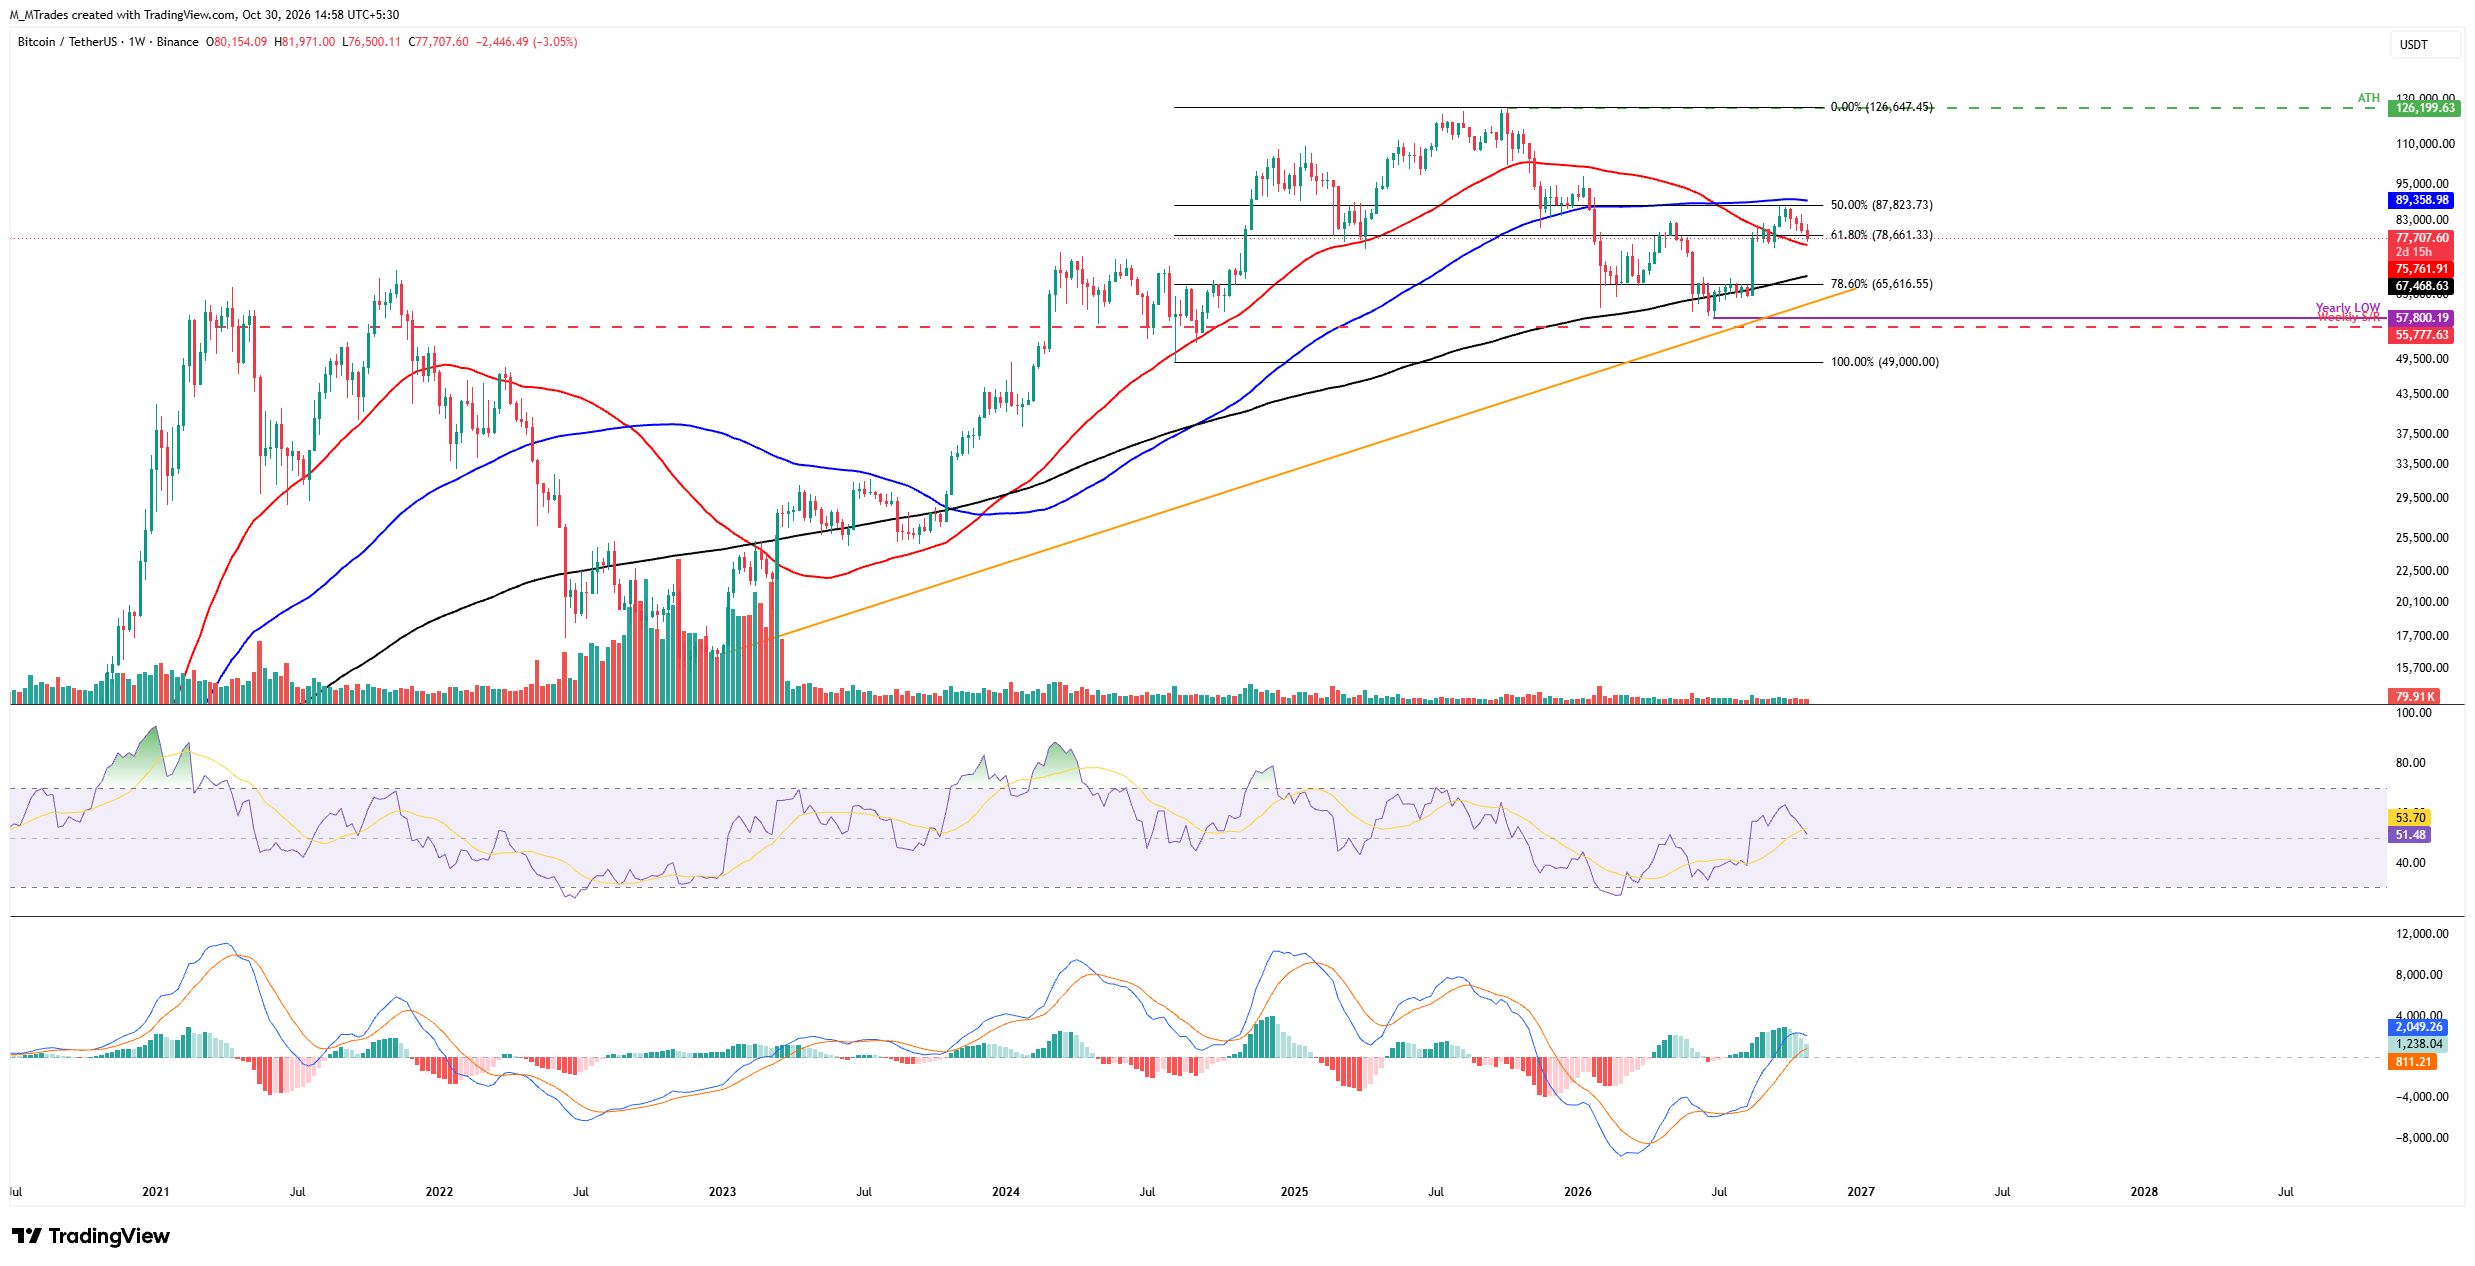Click the Weekly S/R price label 55,777.63
Screen dimensions: 2475x1266
click(x=2420, y=335)
